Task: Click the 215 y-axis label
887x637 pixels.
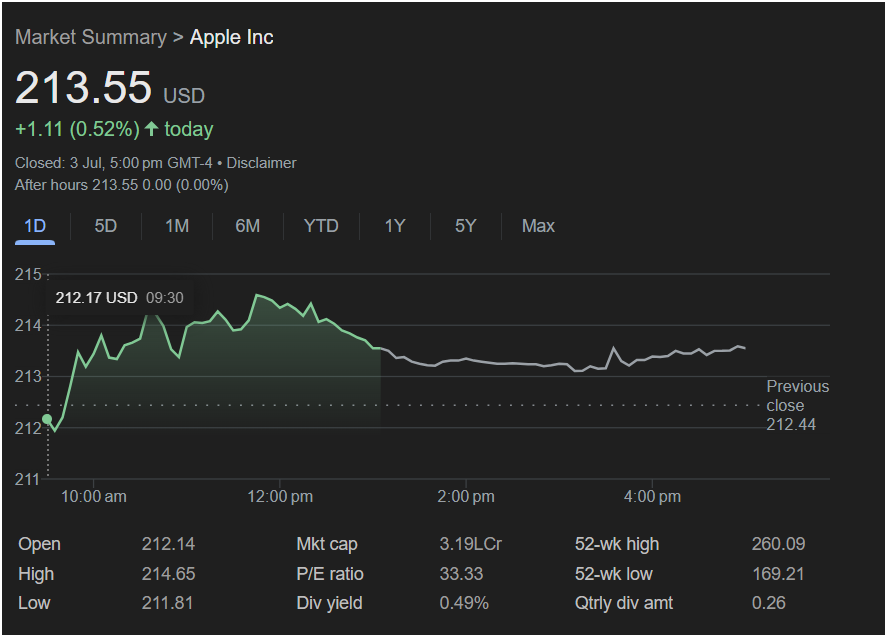Action: pyautogui.click(x=28, y=274)
